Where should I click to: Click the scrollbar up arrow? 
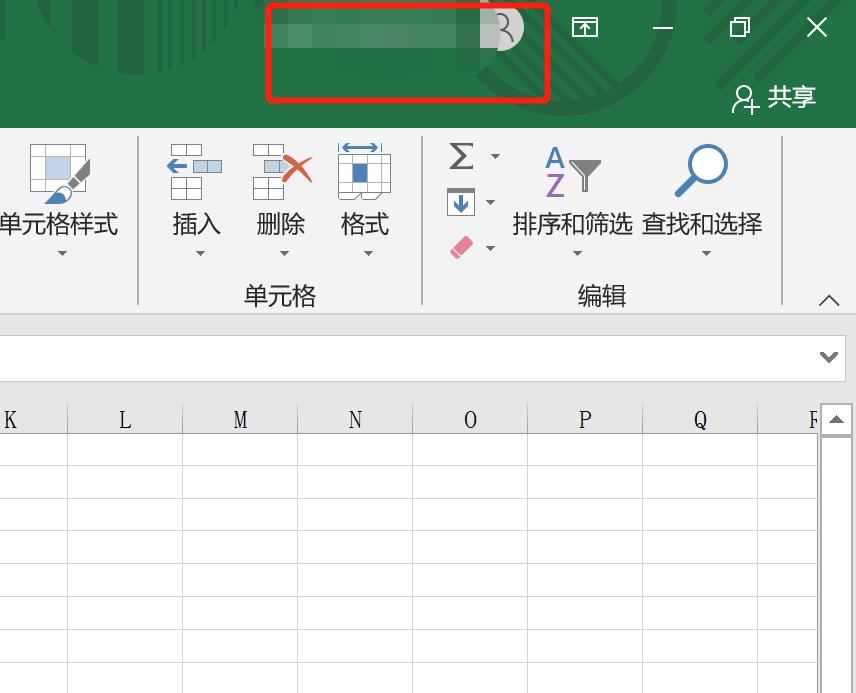point(836,420)
